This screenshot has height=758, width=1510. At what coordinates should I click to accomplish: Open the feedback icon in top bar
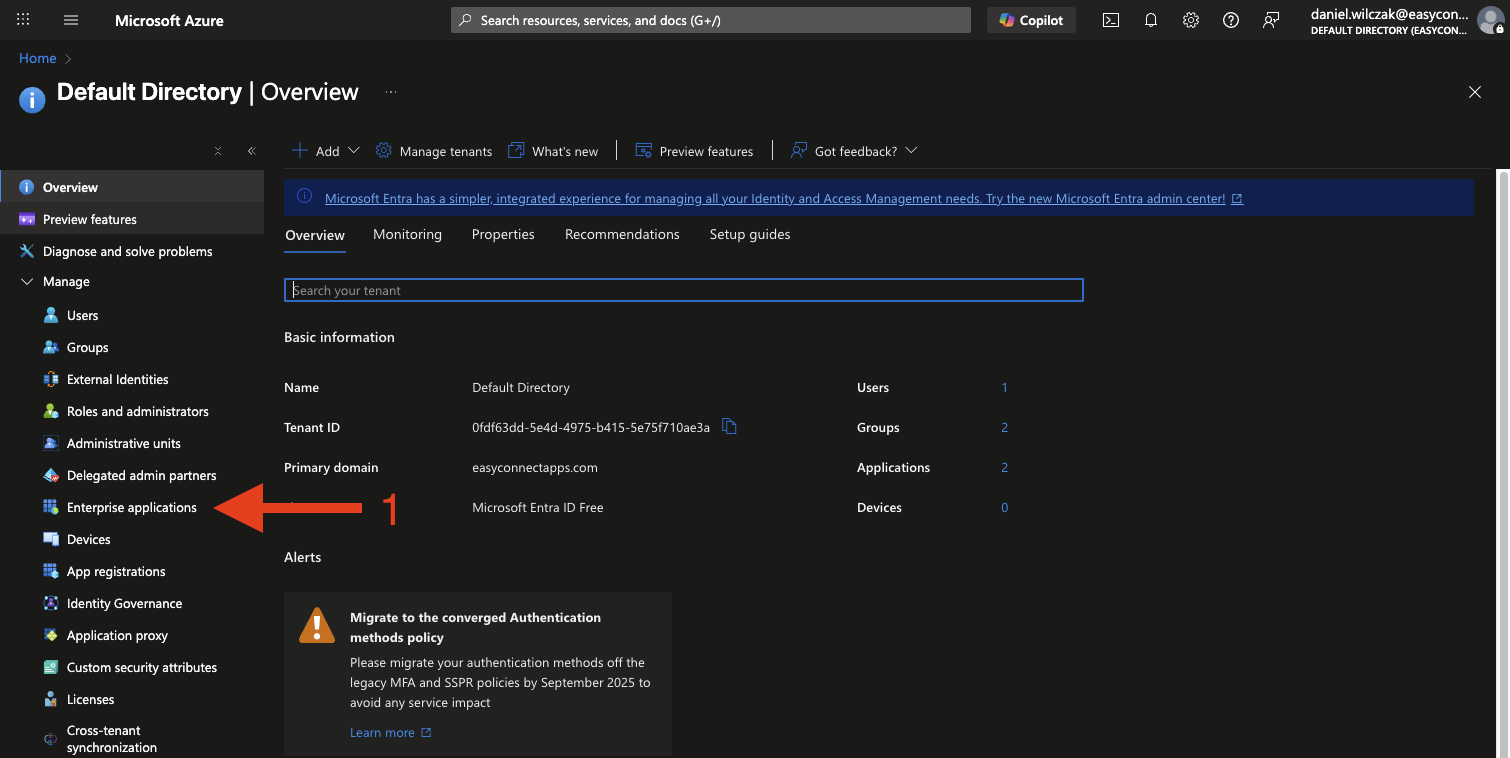click(1271, 20)
